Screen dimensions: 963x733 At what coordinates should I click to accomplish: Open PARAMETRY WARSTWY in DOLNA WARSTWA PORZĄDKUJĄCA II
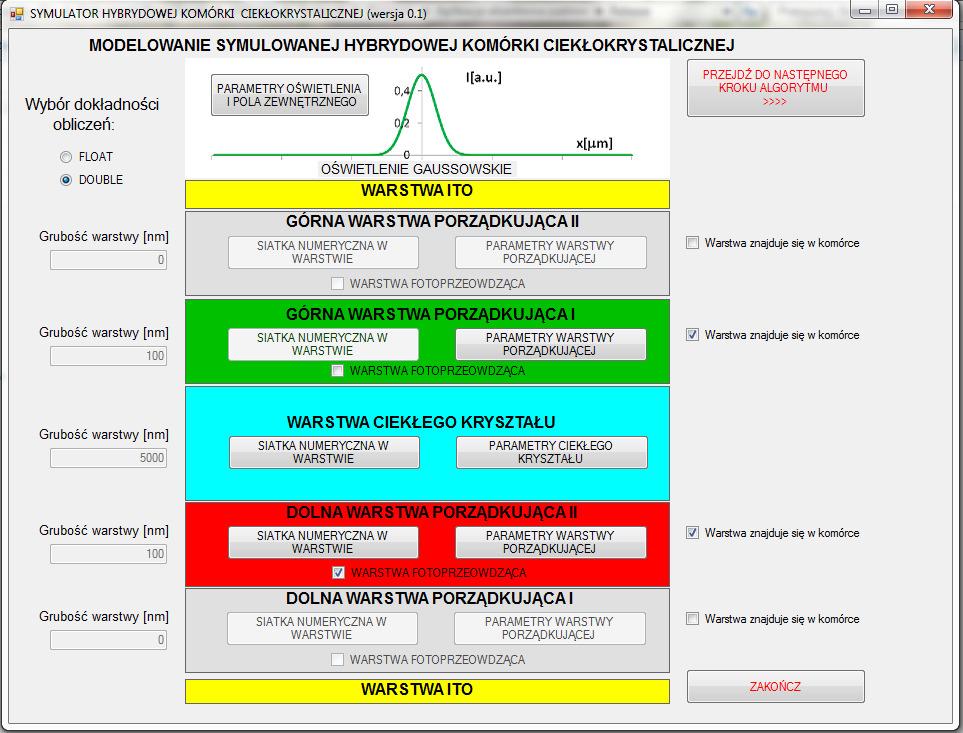tap(550, 542)
